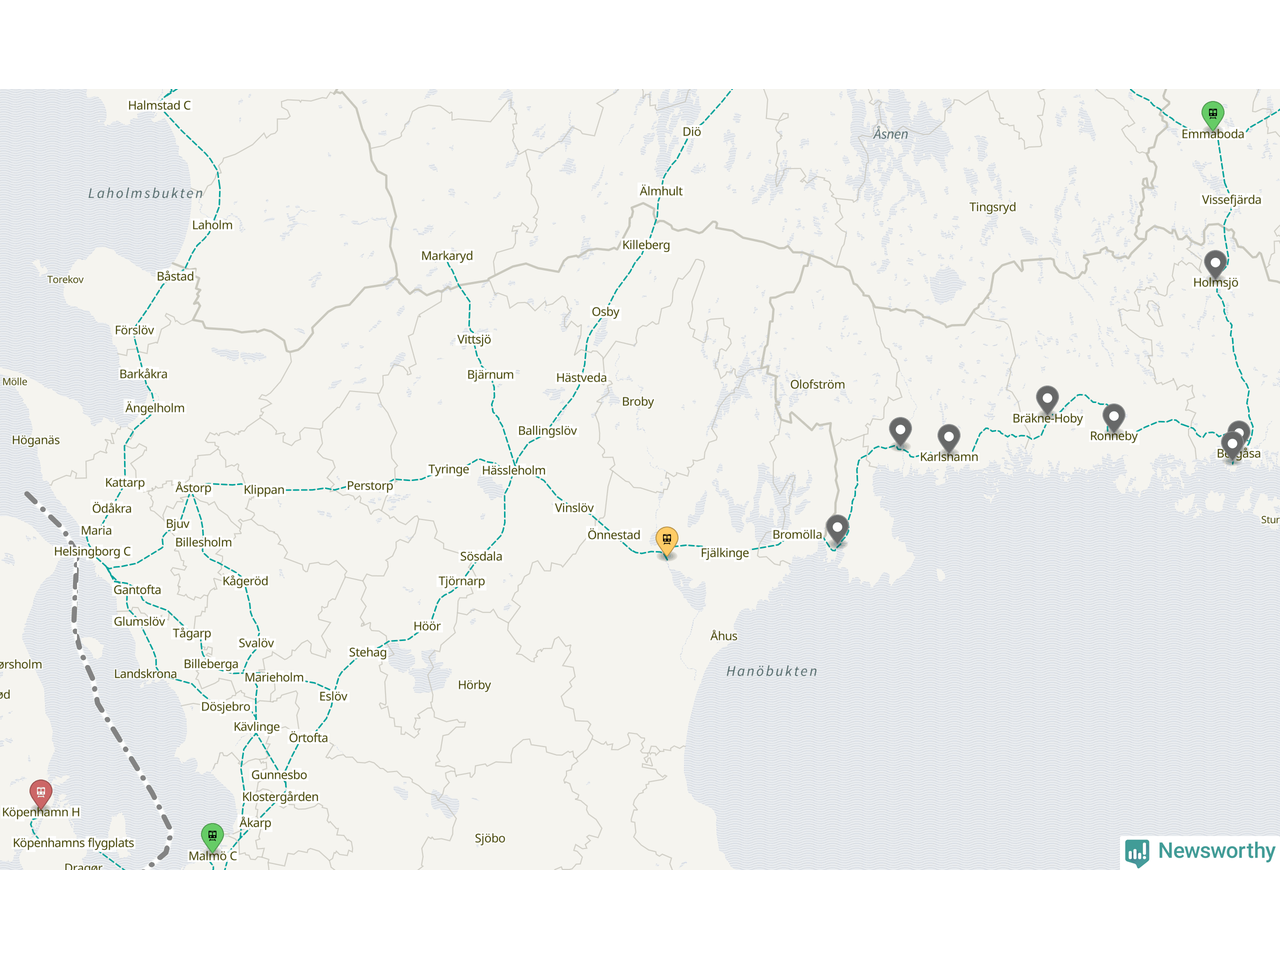Image resolution: width=1280 pixels, height=960 pixels.
Task: Select the grey pin at Karlshamn
Action: click(949, 439)
